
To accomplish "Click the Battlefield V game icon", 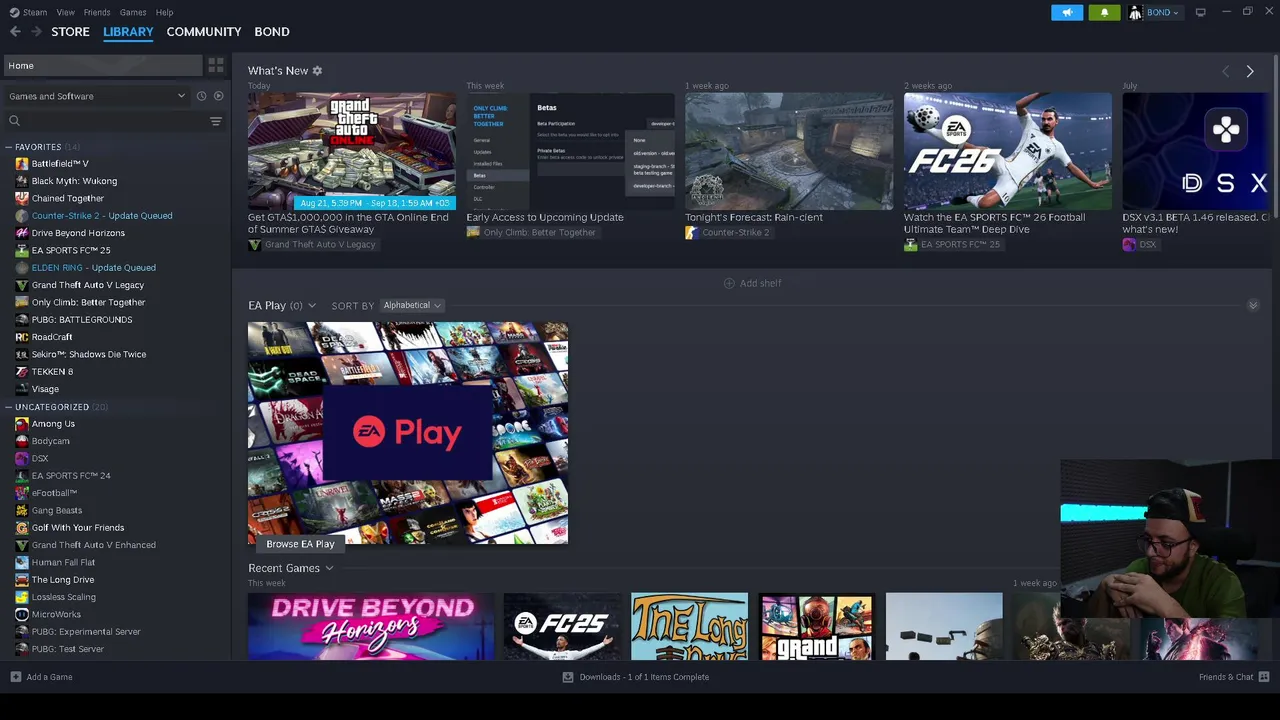I will click(22, 164).
